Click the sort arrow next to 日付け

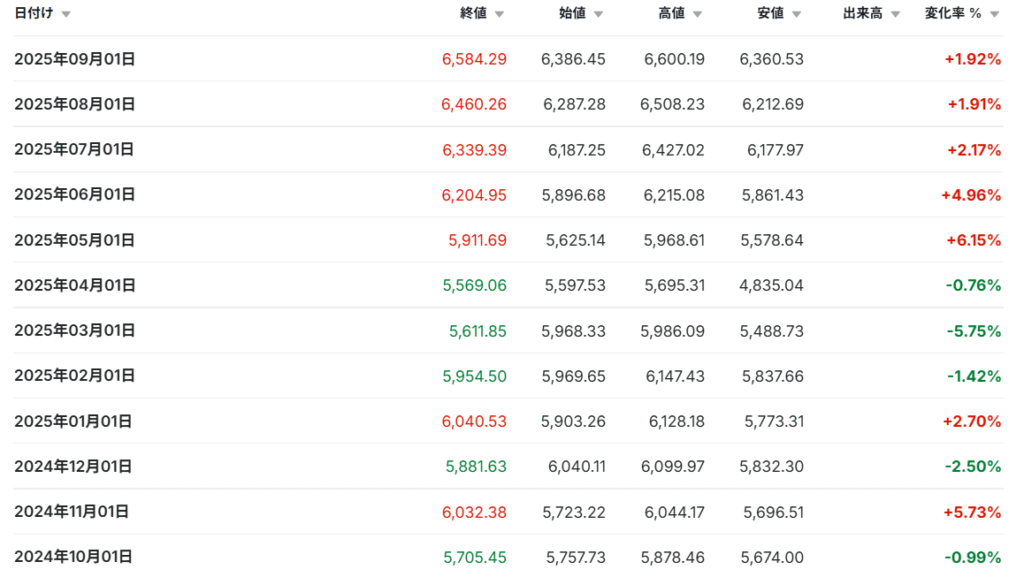66,15
